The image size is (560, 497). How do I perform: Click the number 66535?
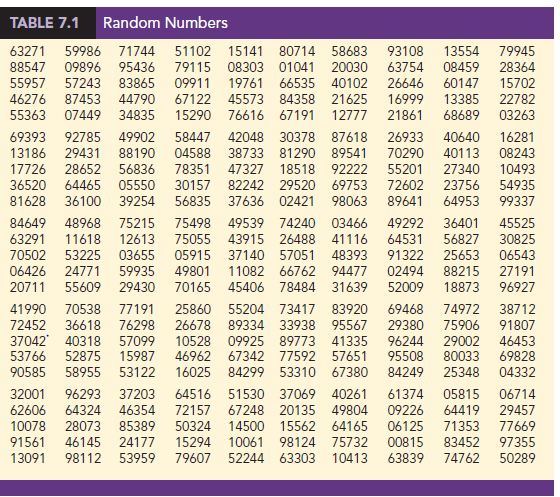[x=297, y=83]
